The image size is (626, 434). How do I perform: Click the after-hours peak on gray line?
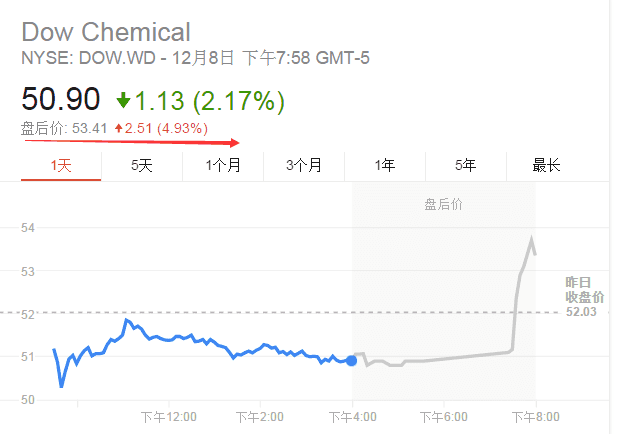pos(532,238)
